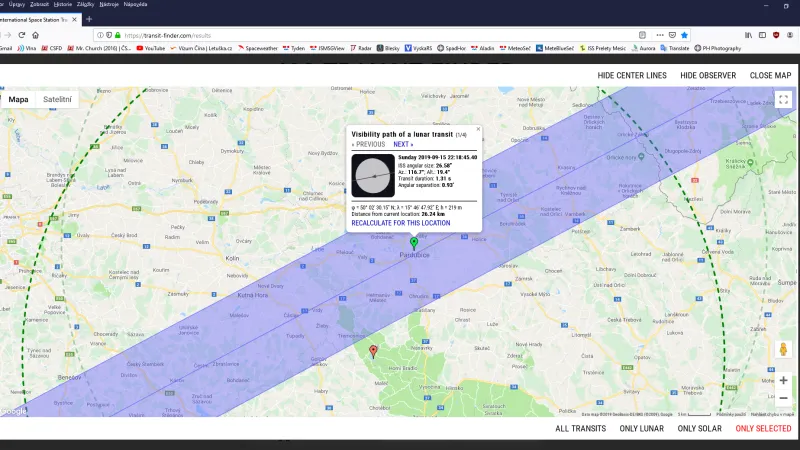Open the Historie menu
800x450 pixels.
pyautogui.click(x=75, y=4)
